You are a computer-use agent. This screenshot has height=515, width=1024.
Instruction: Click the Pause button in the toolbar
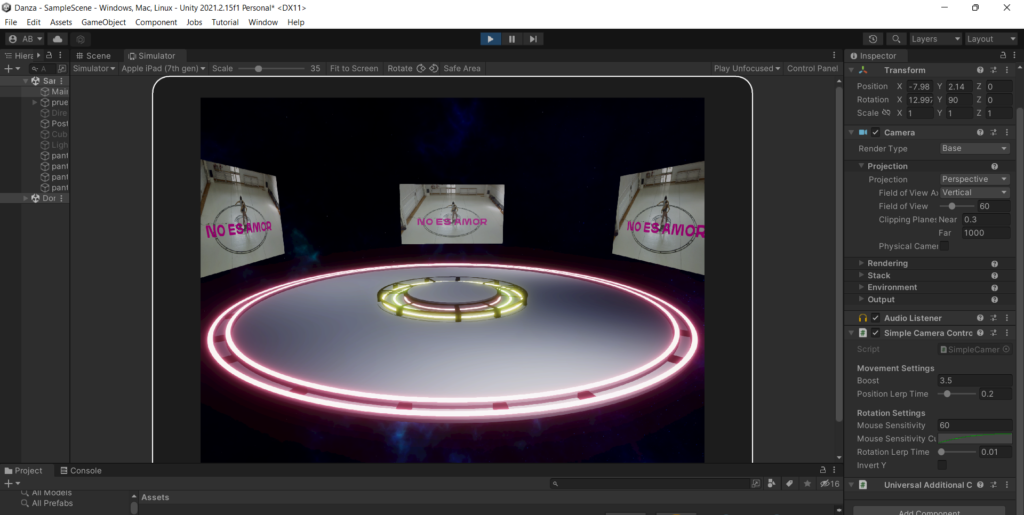coord(512,39)
